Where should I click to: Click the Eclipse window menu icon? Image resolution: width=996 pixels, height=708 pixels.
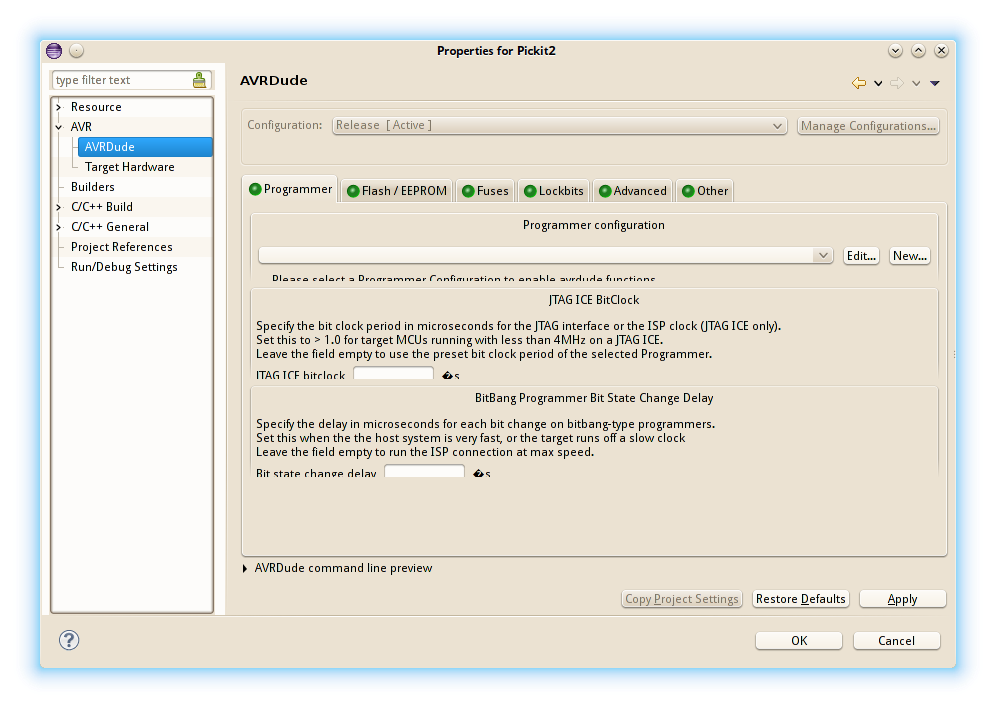(x=54, y=51)
